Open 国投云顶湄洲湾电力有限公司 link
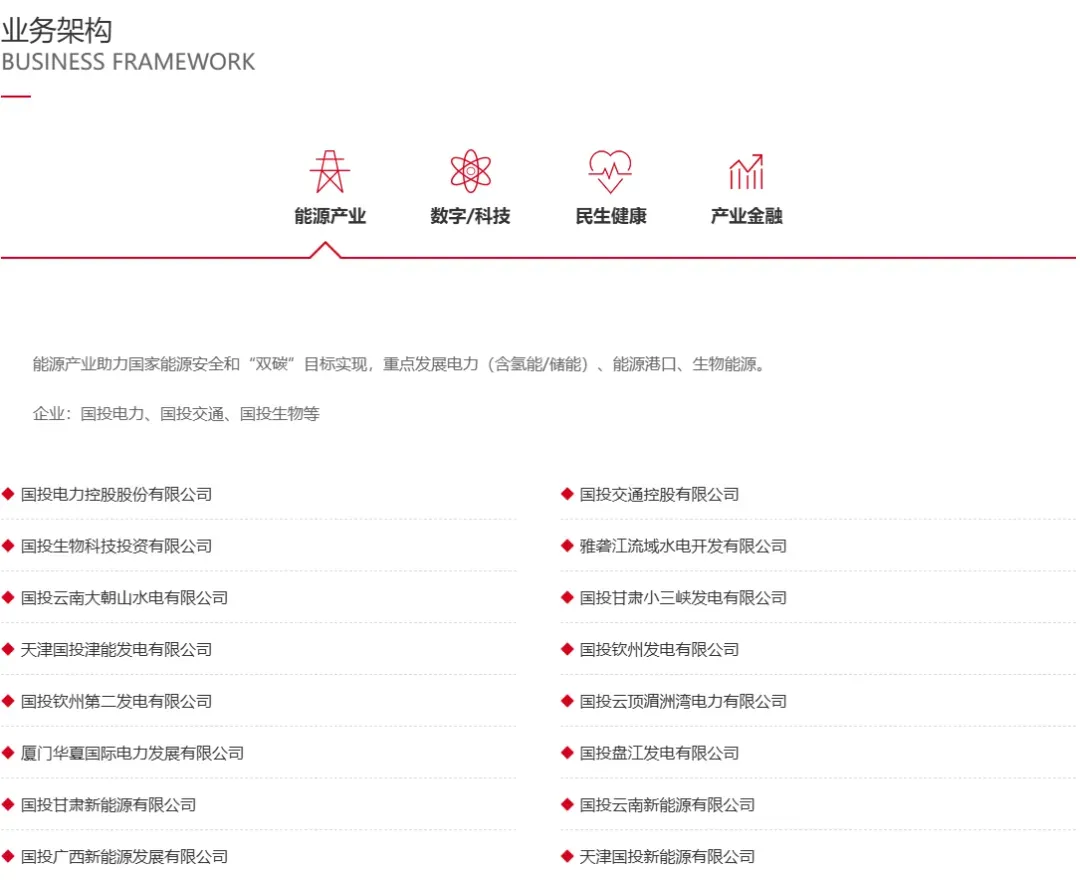Image resolution: width=1080 pixels, height=880 pixels. point(683,701)
